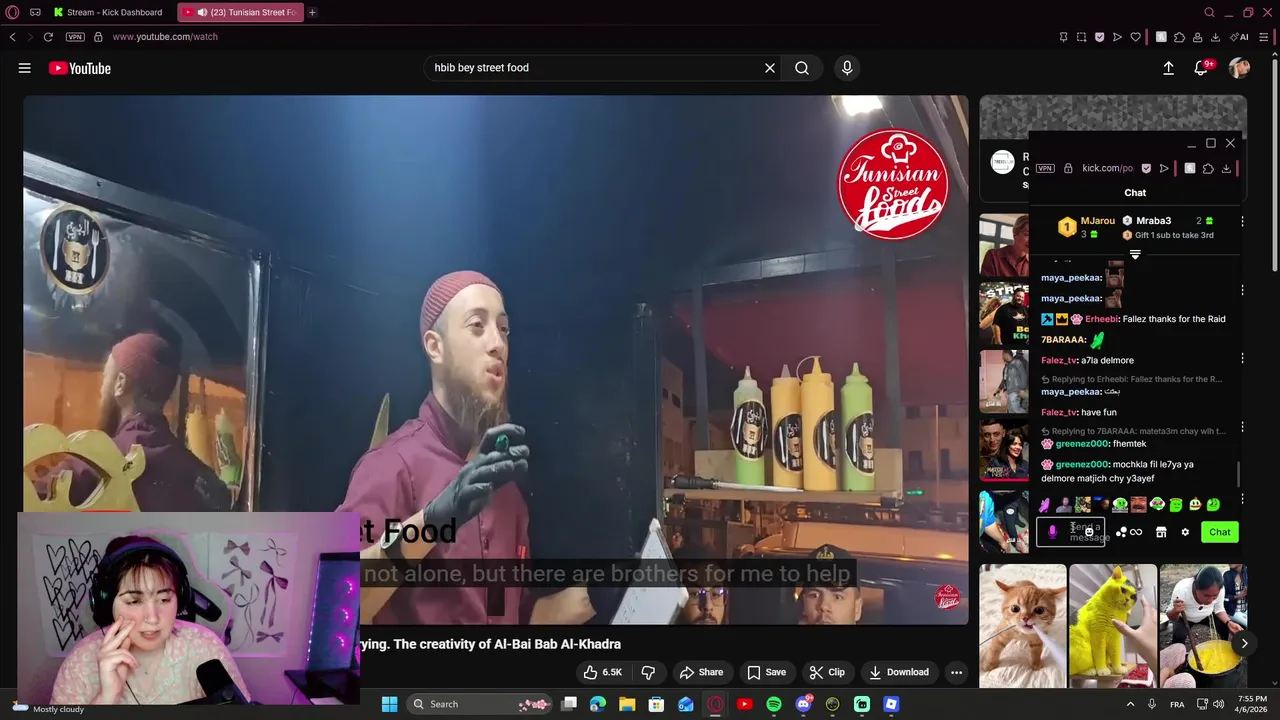Toggle the Opera VPN badge in address bar
The height and width of the screenshot is (720, 1280).
(75, 37)
